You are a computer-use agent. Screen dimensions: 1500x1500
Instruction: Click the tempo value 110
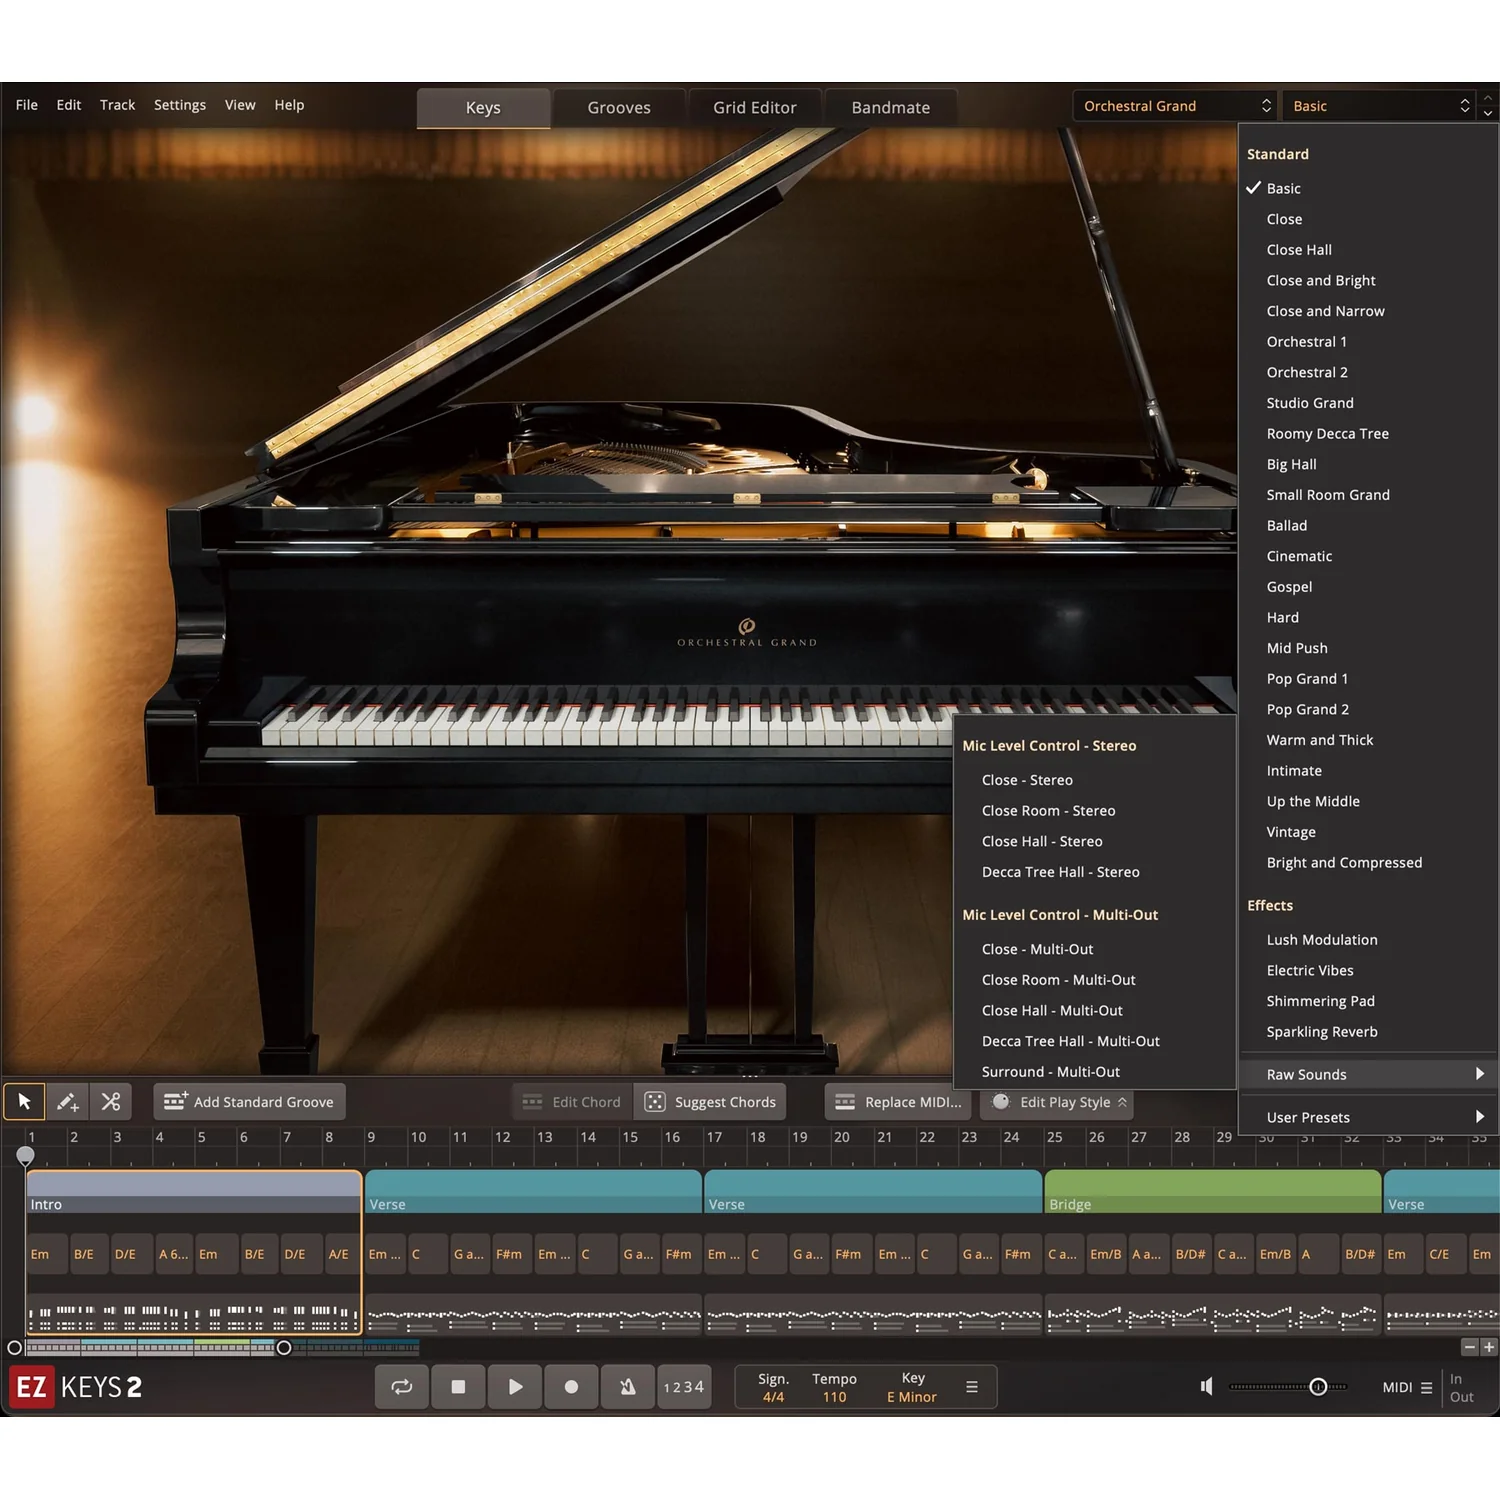tap(834, 1397)
